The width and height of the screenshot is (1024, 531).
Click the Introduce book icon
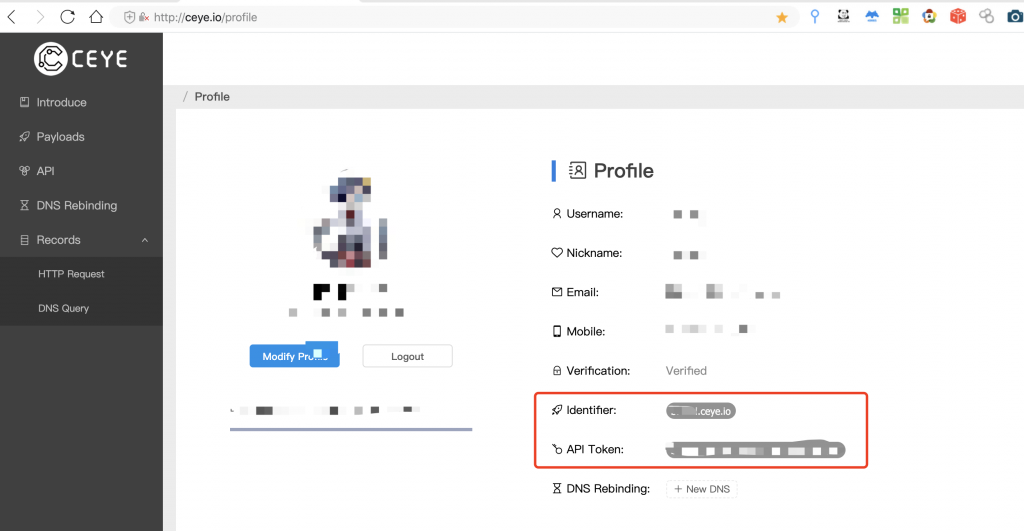(x=24, y=102)
